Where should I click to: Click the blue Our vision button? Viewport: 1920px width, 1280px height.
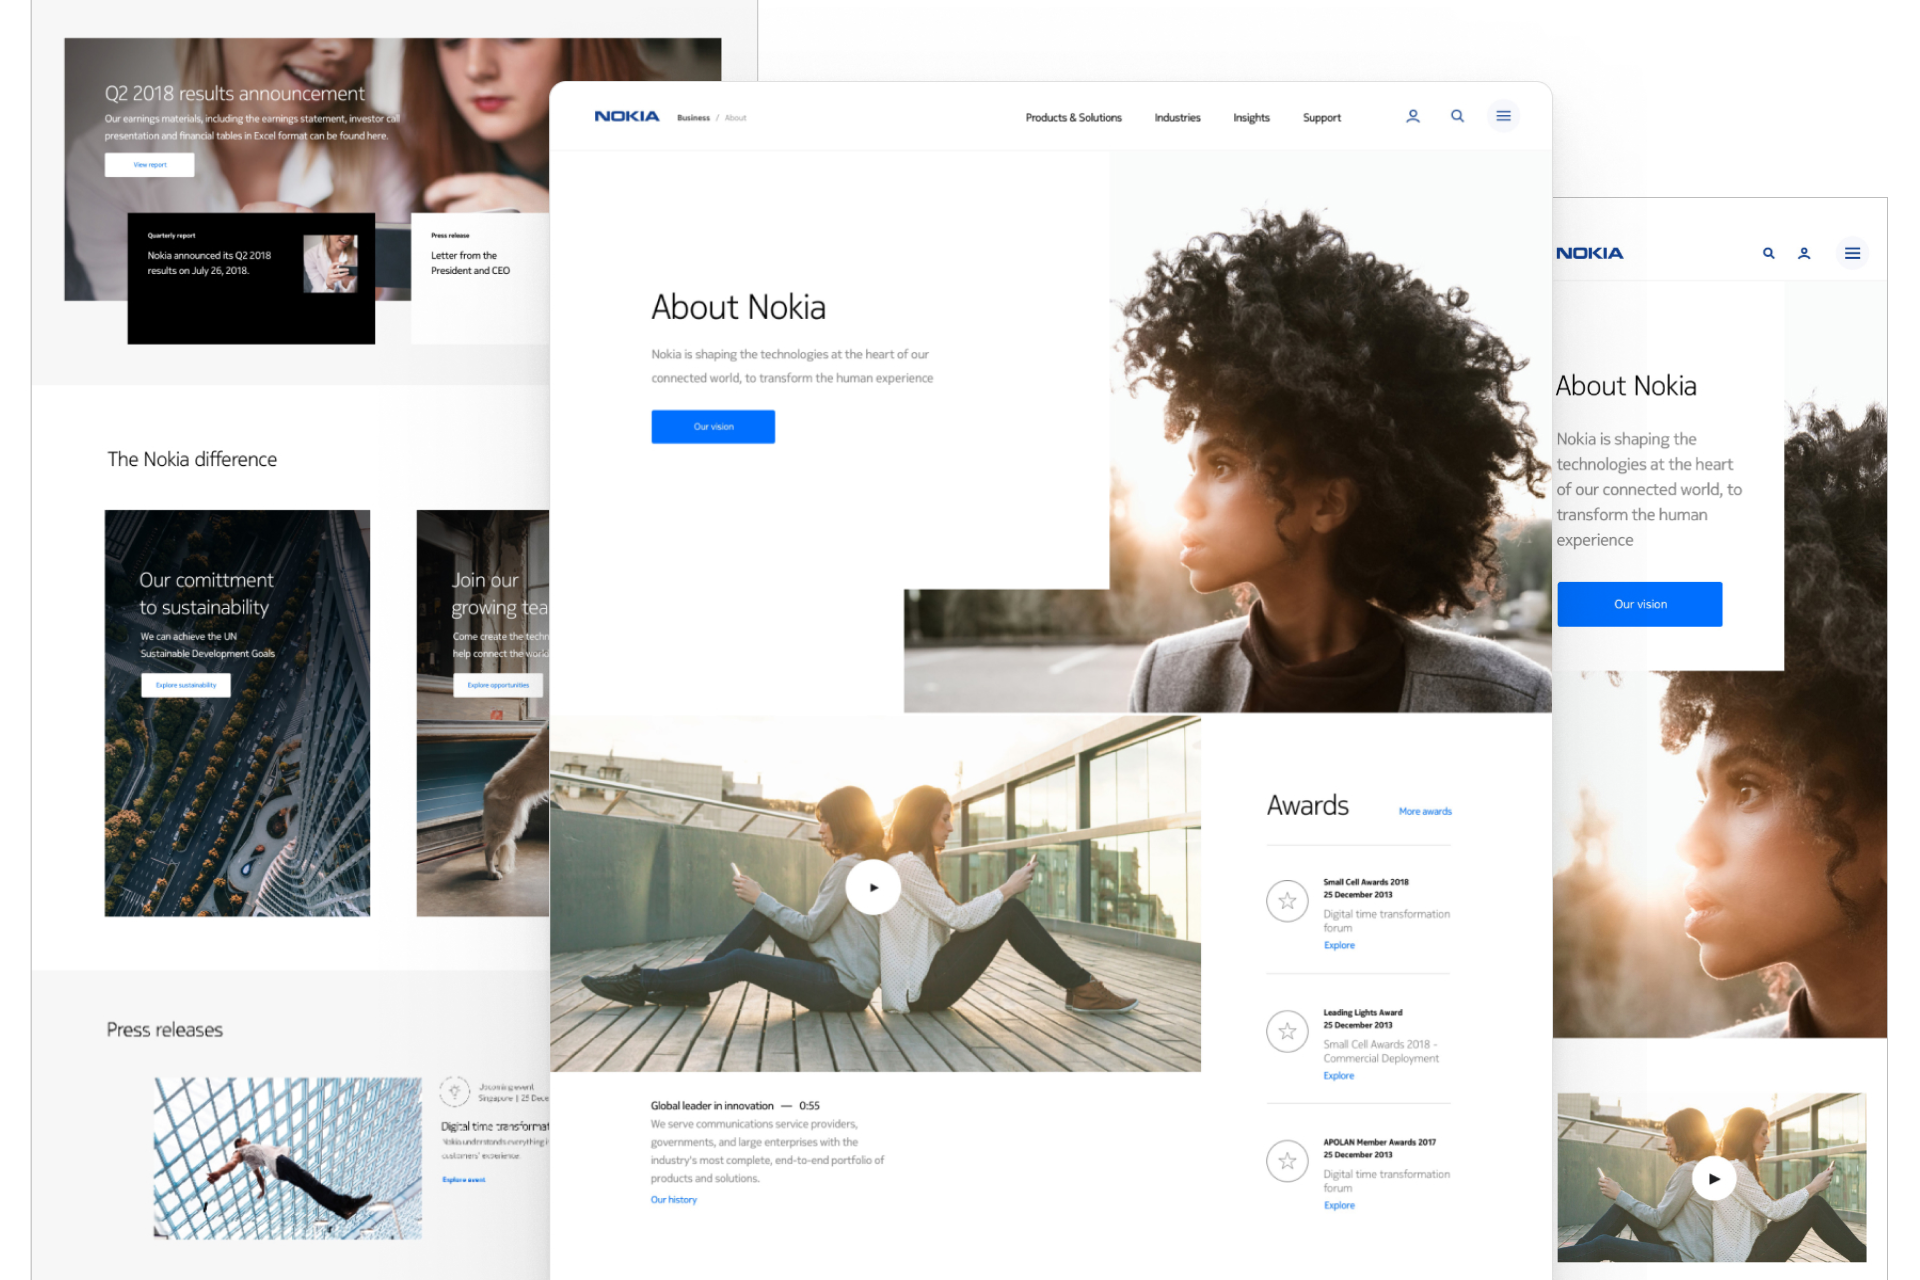click(x=712, y=426)
